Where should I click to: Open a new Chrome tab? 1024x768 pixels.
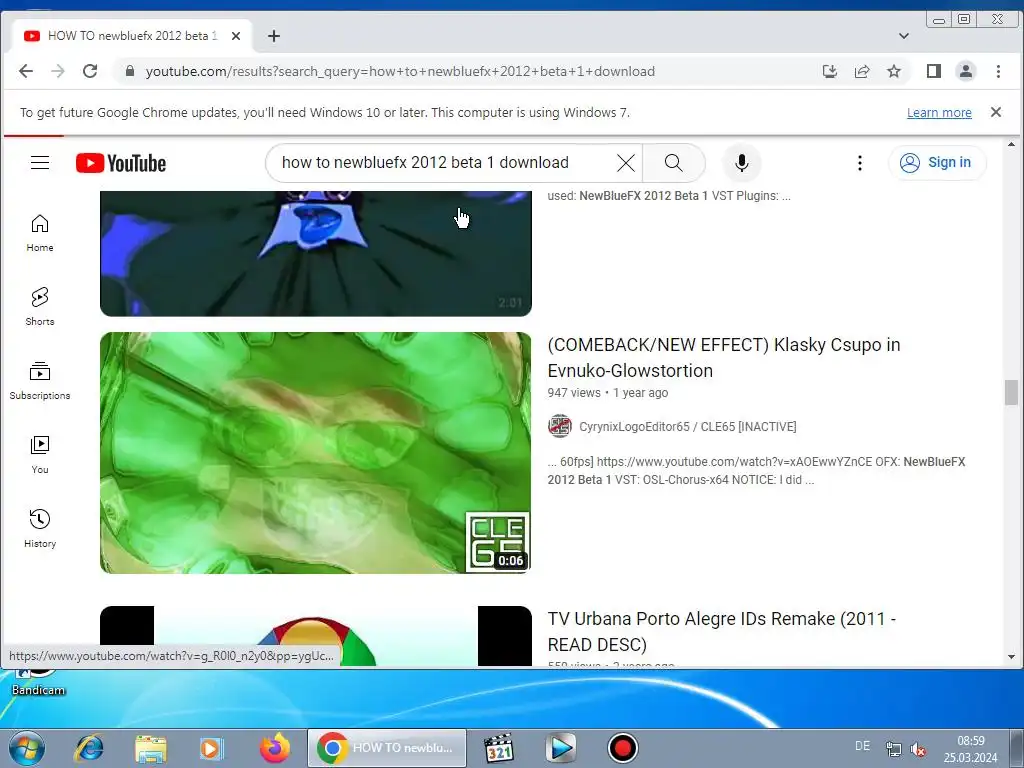click(274, 36)
